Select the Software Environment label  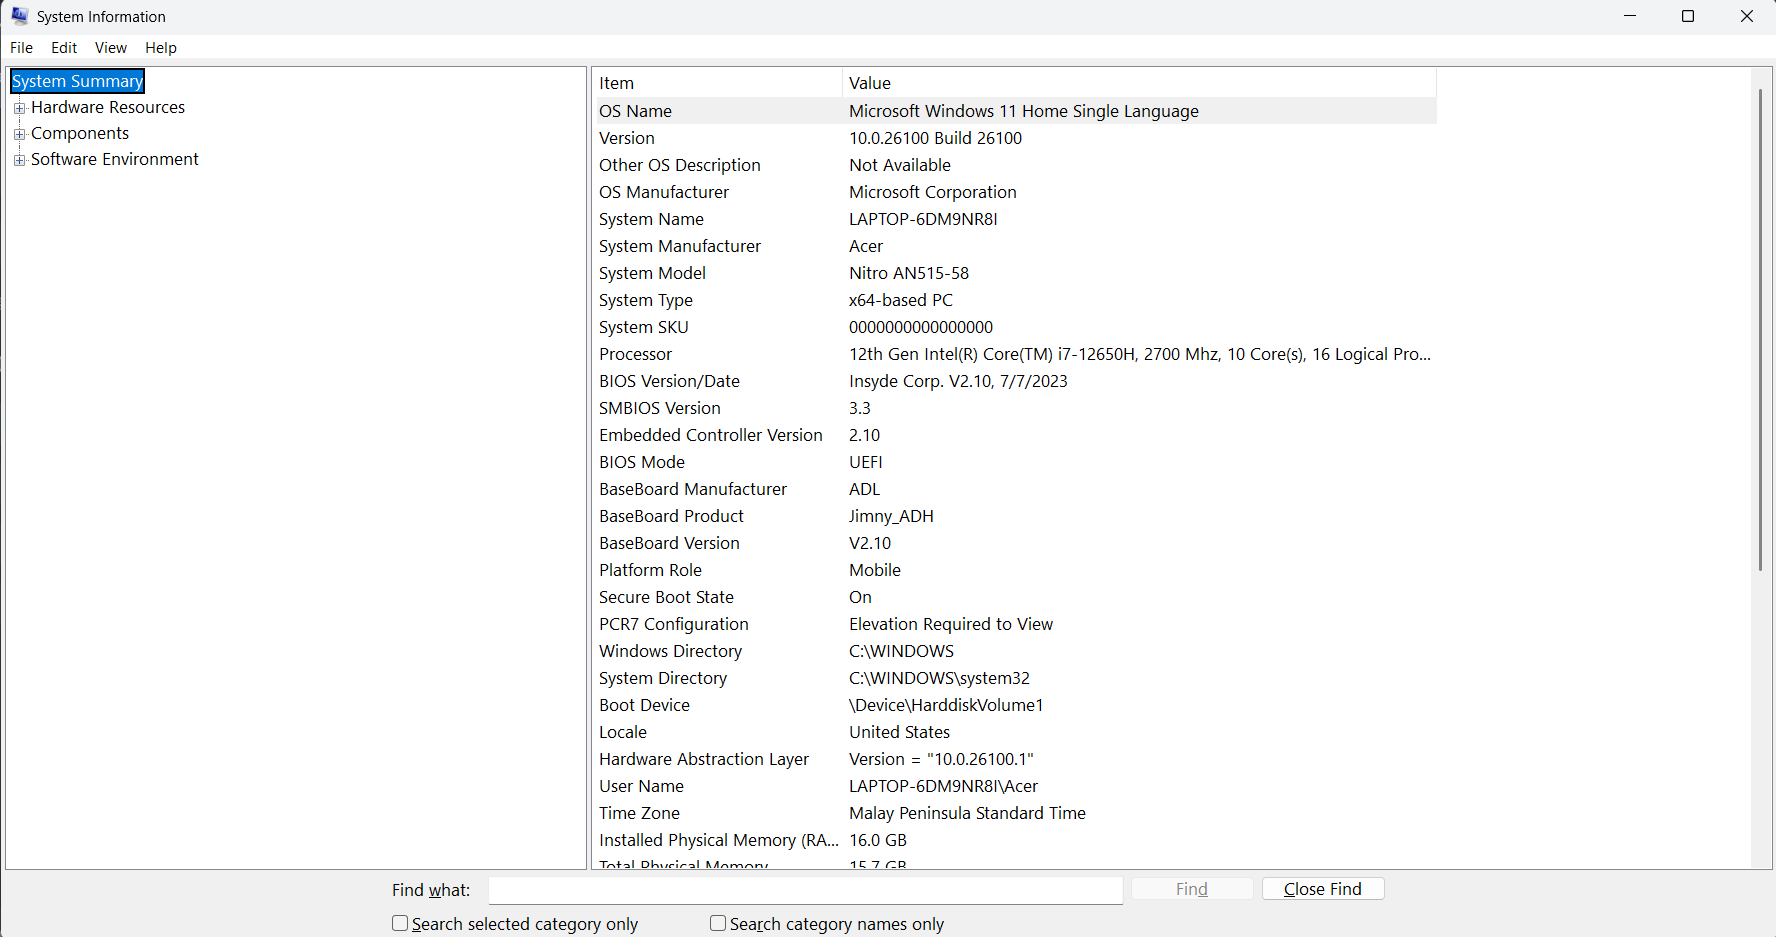click(x=115, y=159)
